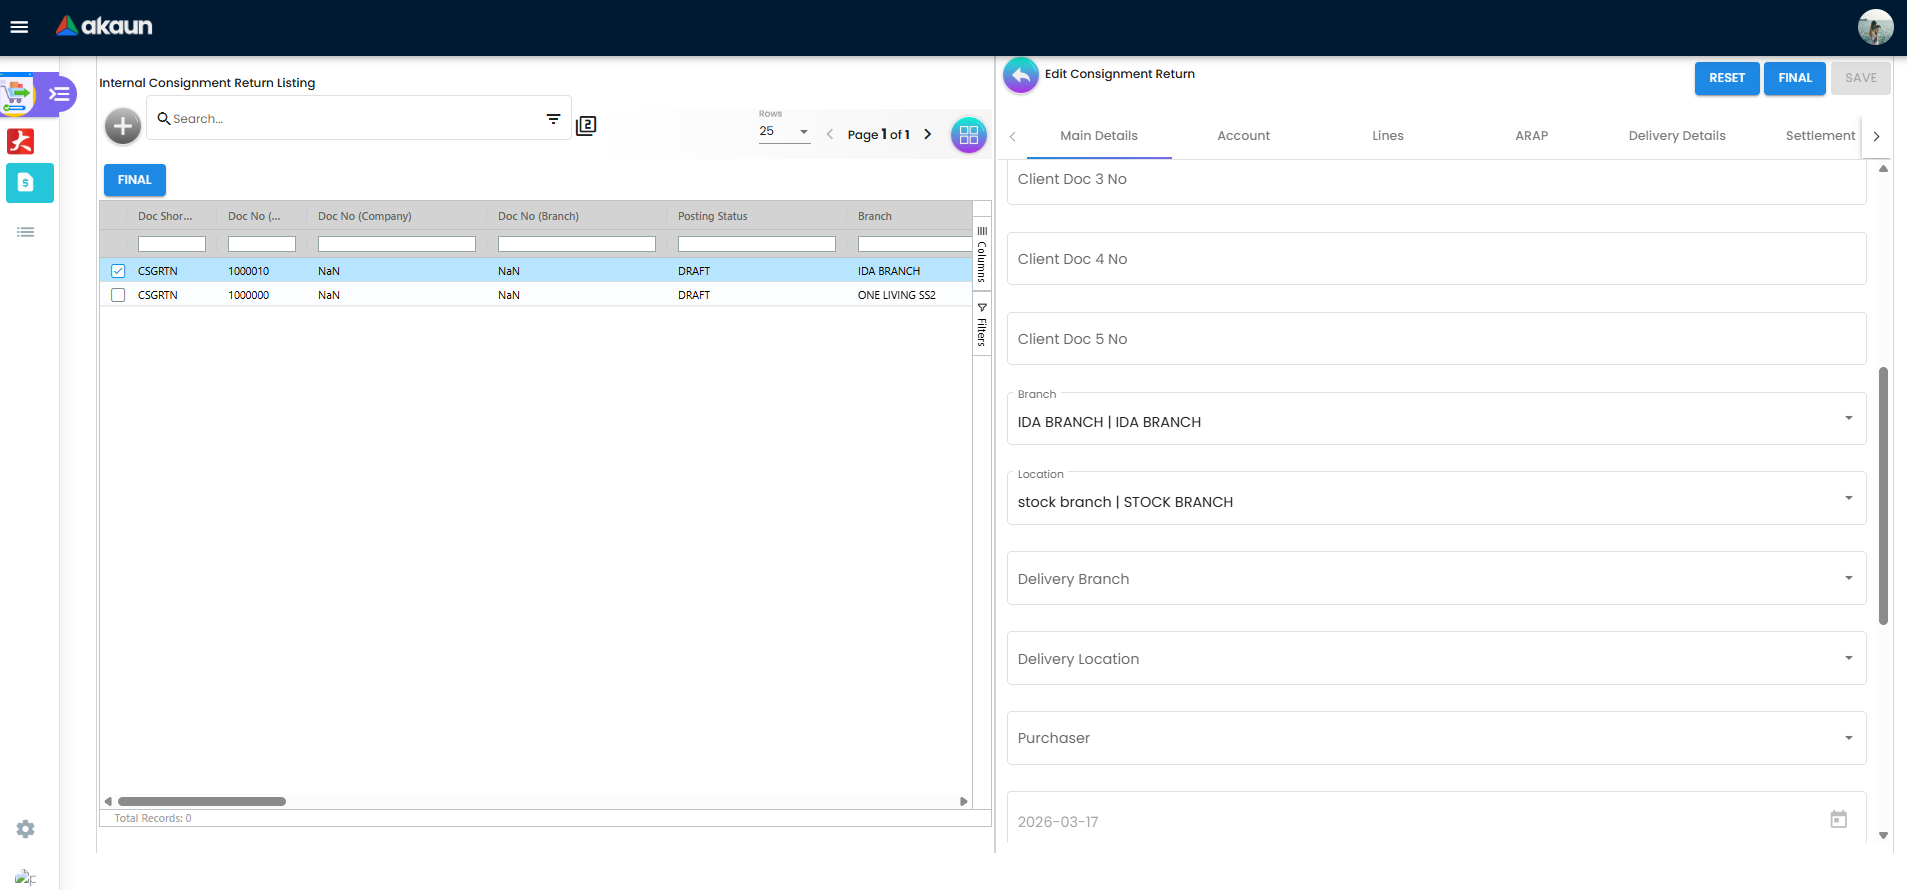This screenshot has width=1907, height=890.
Task: Click the RESET button
Action: coord(1726,78)
